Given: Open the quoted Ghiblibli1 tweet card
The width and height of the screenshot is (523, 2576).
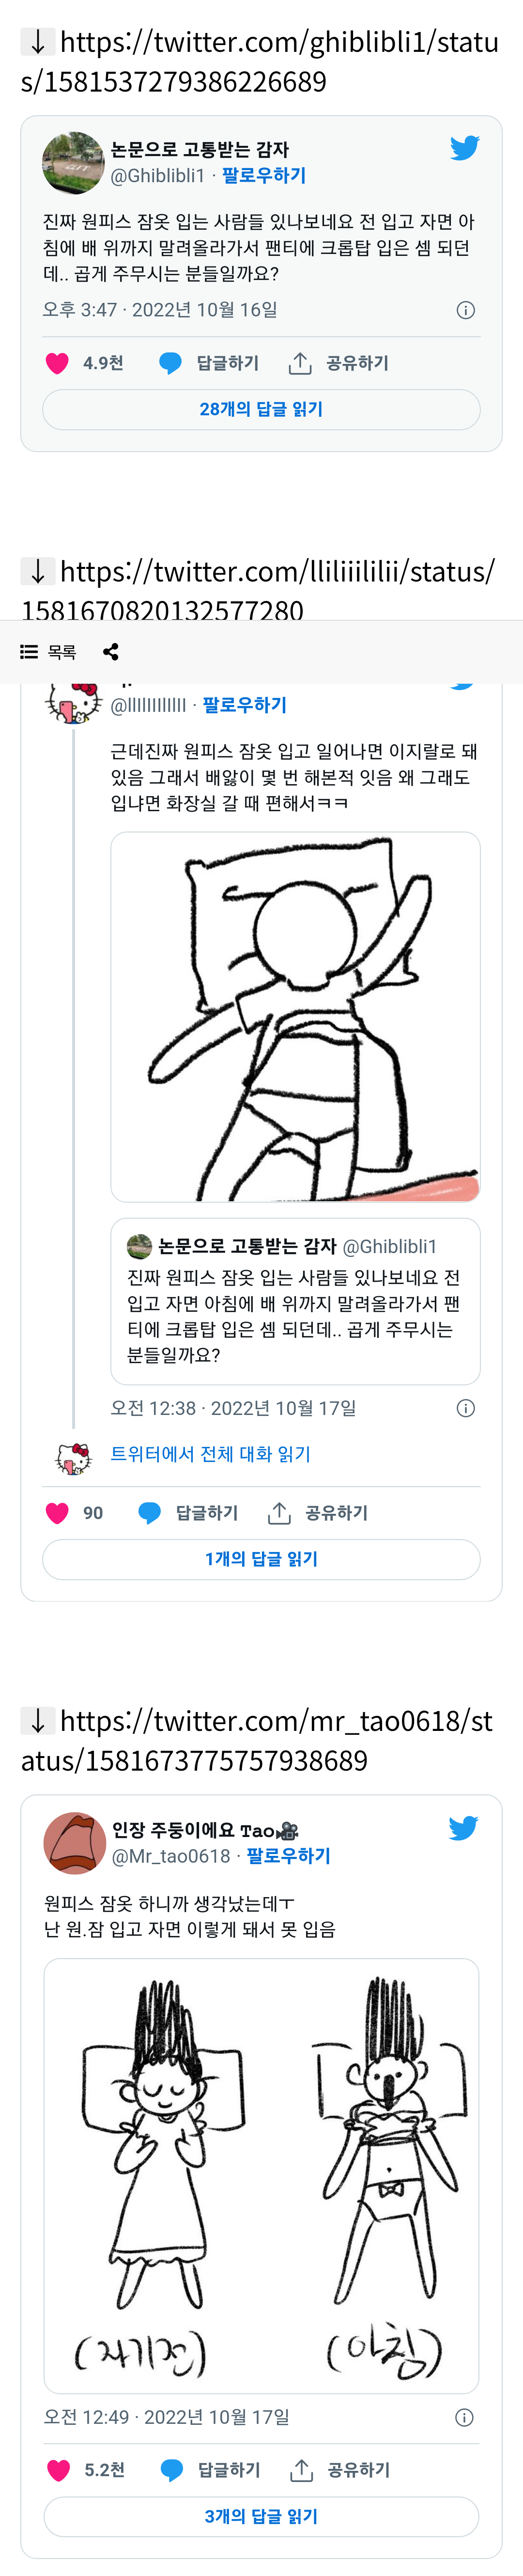Looking at the screenshot, I should [295, 1300].
